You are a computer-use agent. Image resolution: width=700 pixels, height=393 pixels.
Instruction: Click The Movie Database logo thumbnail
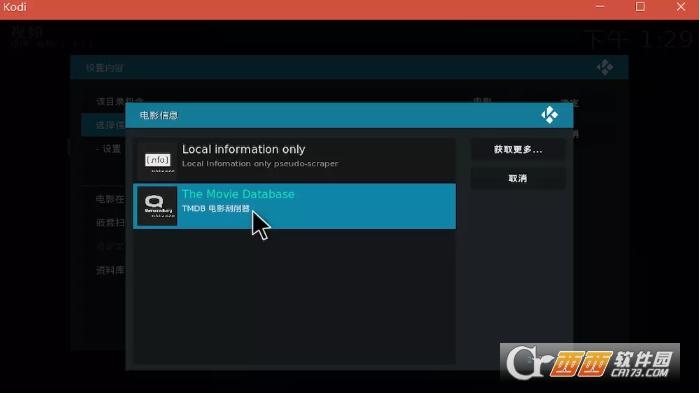click(x=157, y=206)
